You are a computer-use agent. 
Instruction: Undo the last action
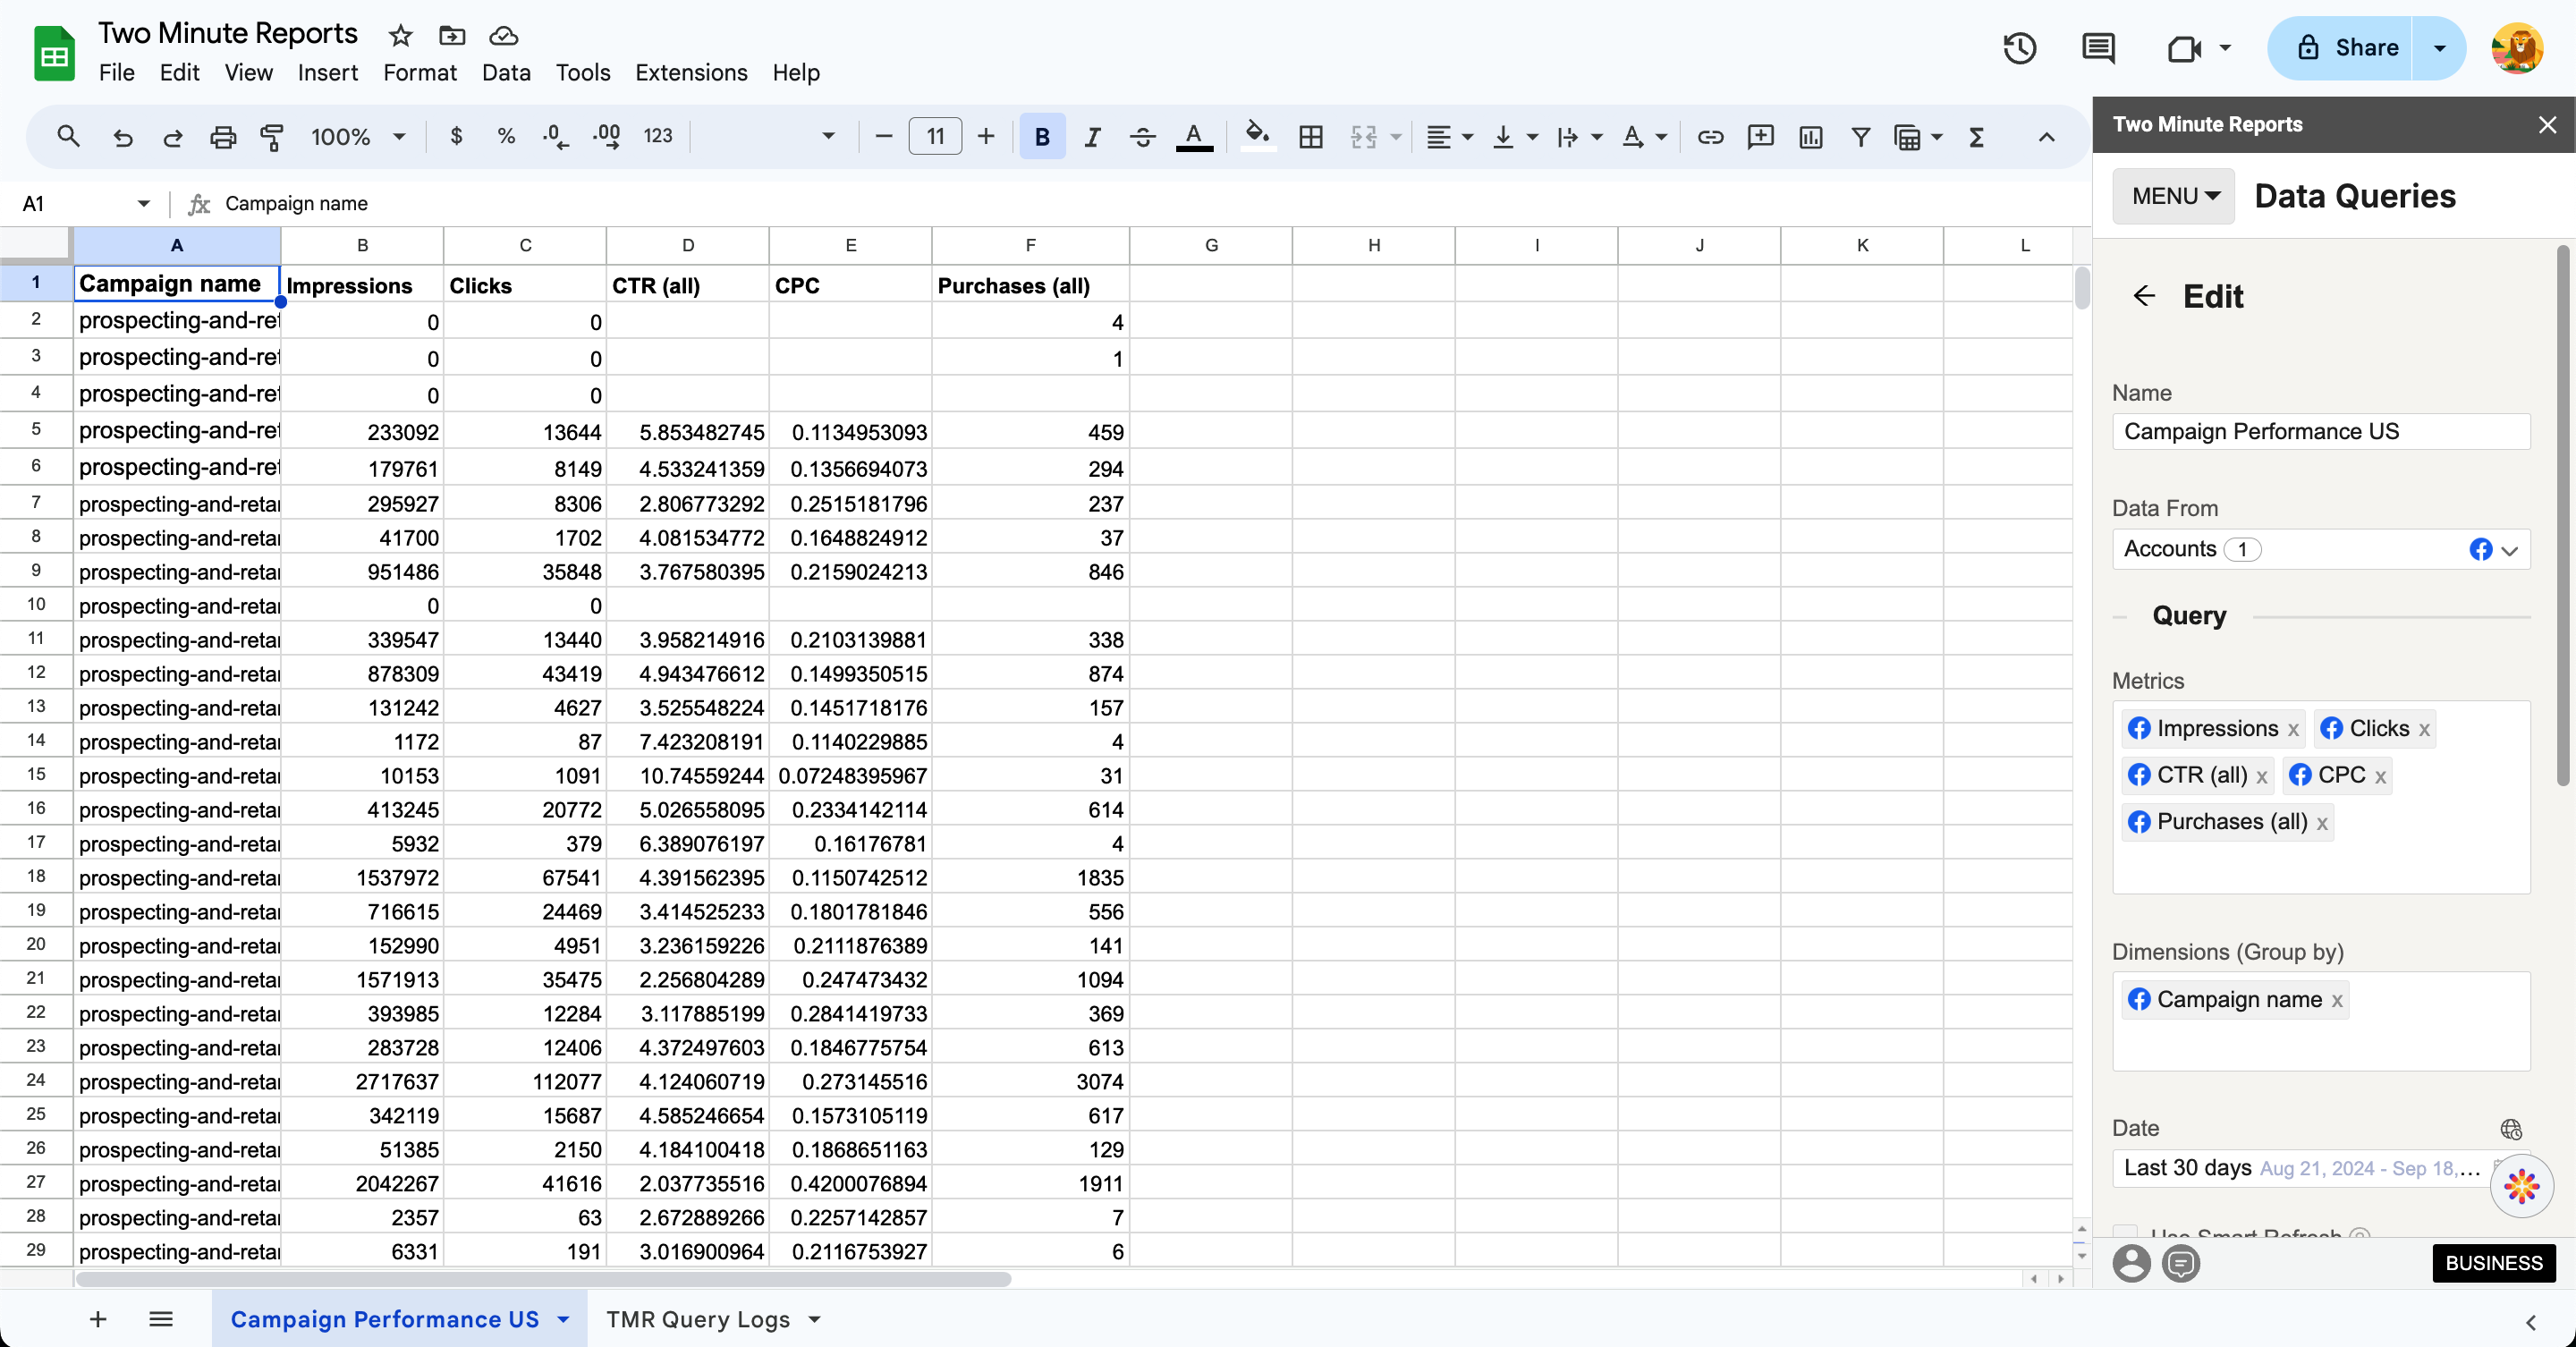click(123, 137)
